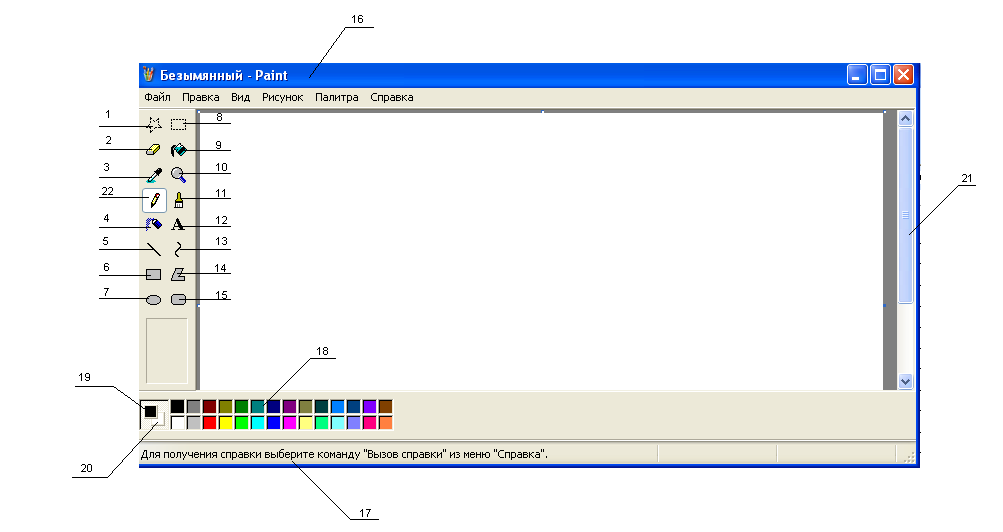Click the vertical scrollbar down arrow
Image resolution: width=1003 pixels, height=532 pixels.
(x=905, y=382)
